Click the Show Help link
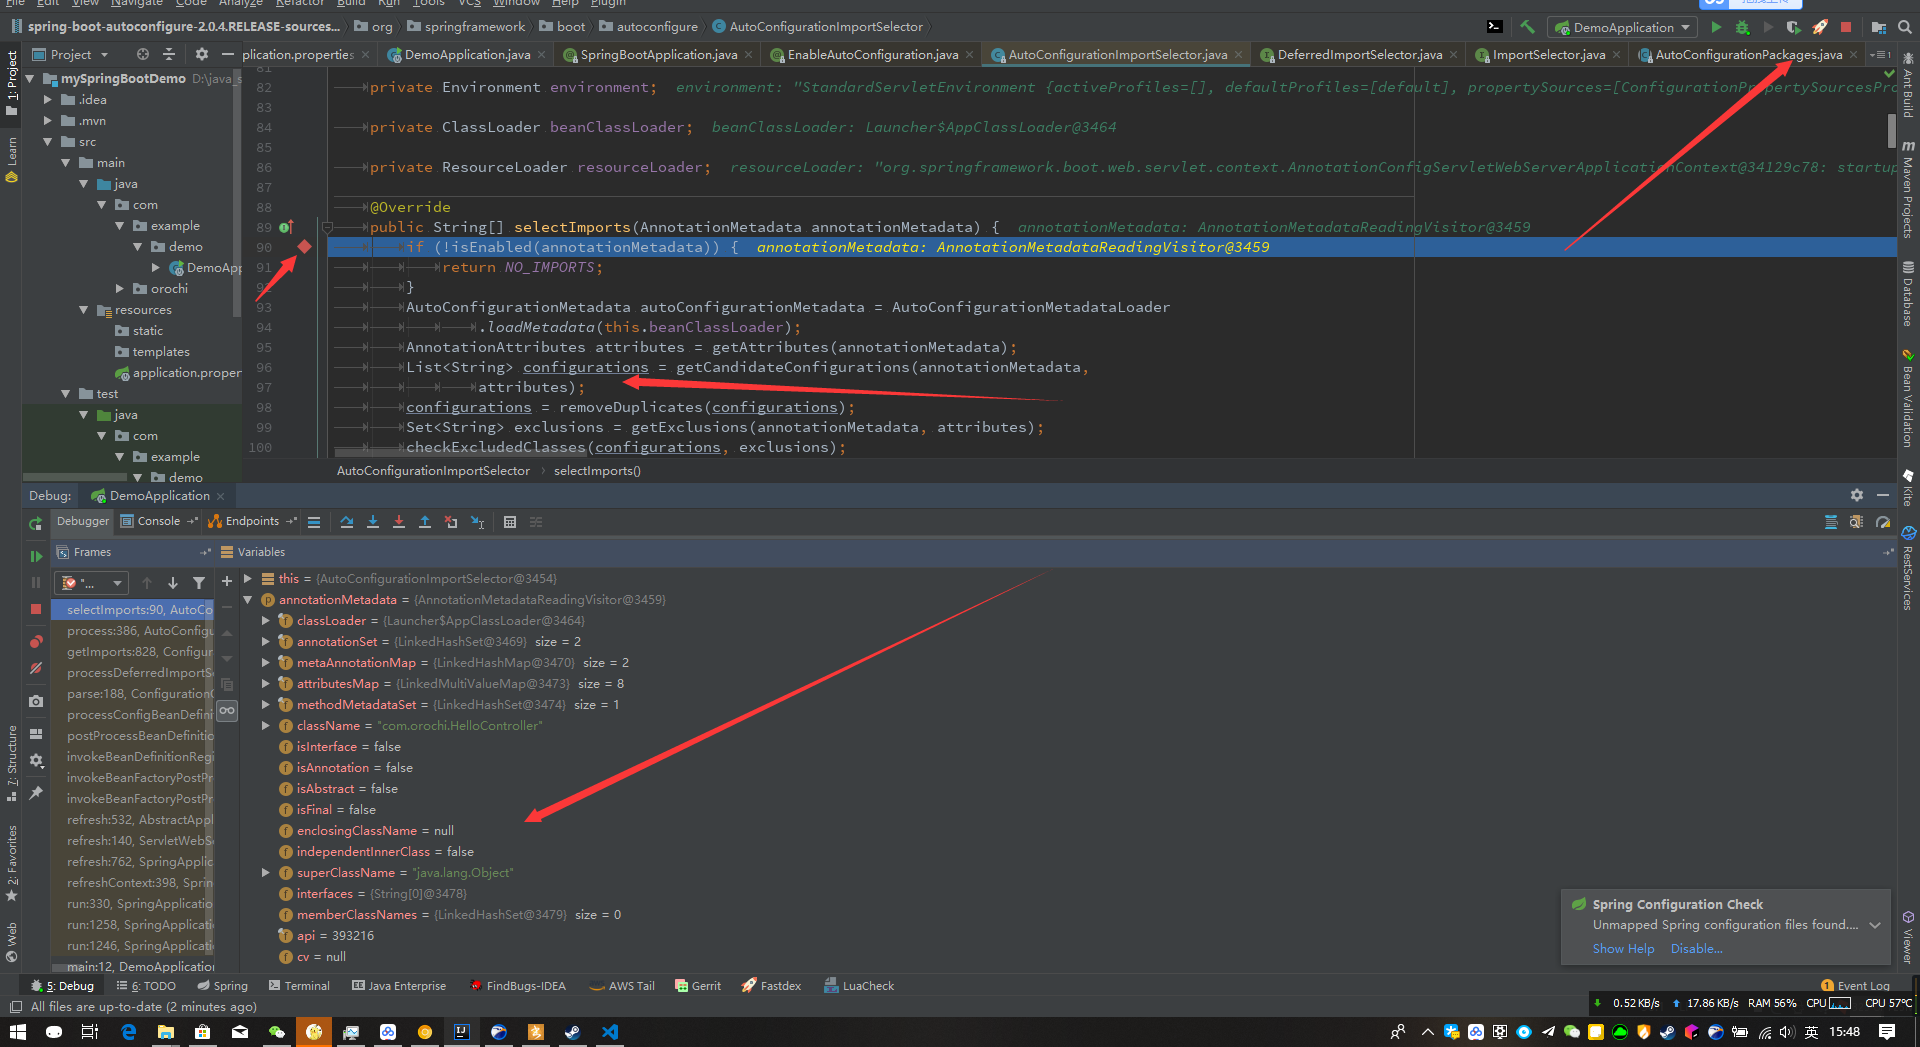1920x1047 pixels. (x=1623, y=949)
